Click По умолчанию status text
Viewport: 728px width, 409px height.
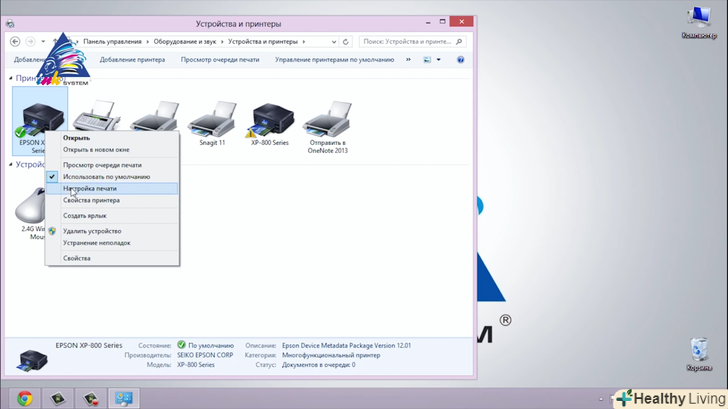[x=211, y=345]
